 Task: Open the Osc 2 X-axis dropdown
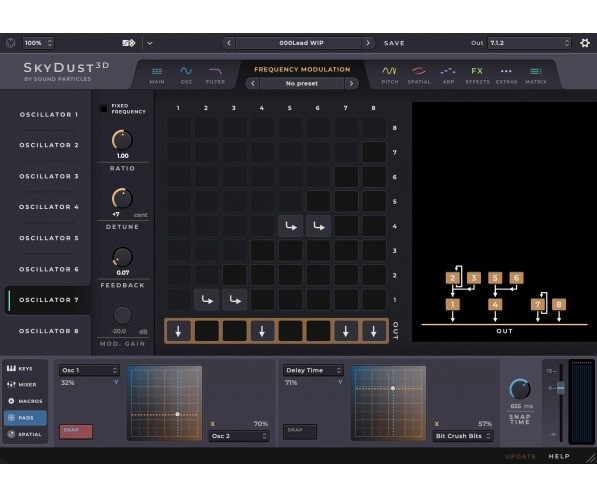click(x=239, y=436)
